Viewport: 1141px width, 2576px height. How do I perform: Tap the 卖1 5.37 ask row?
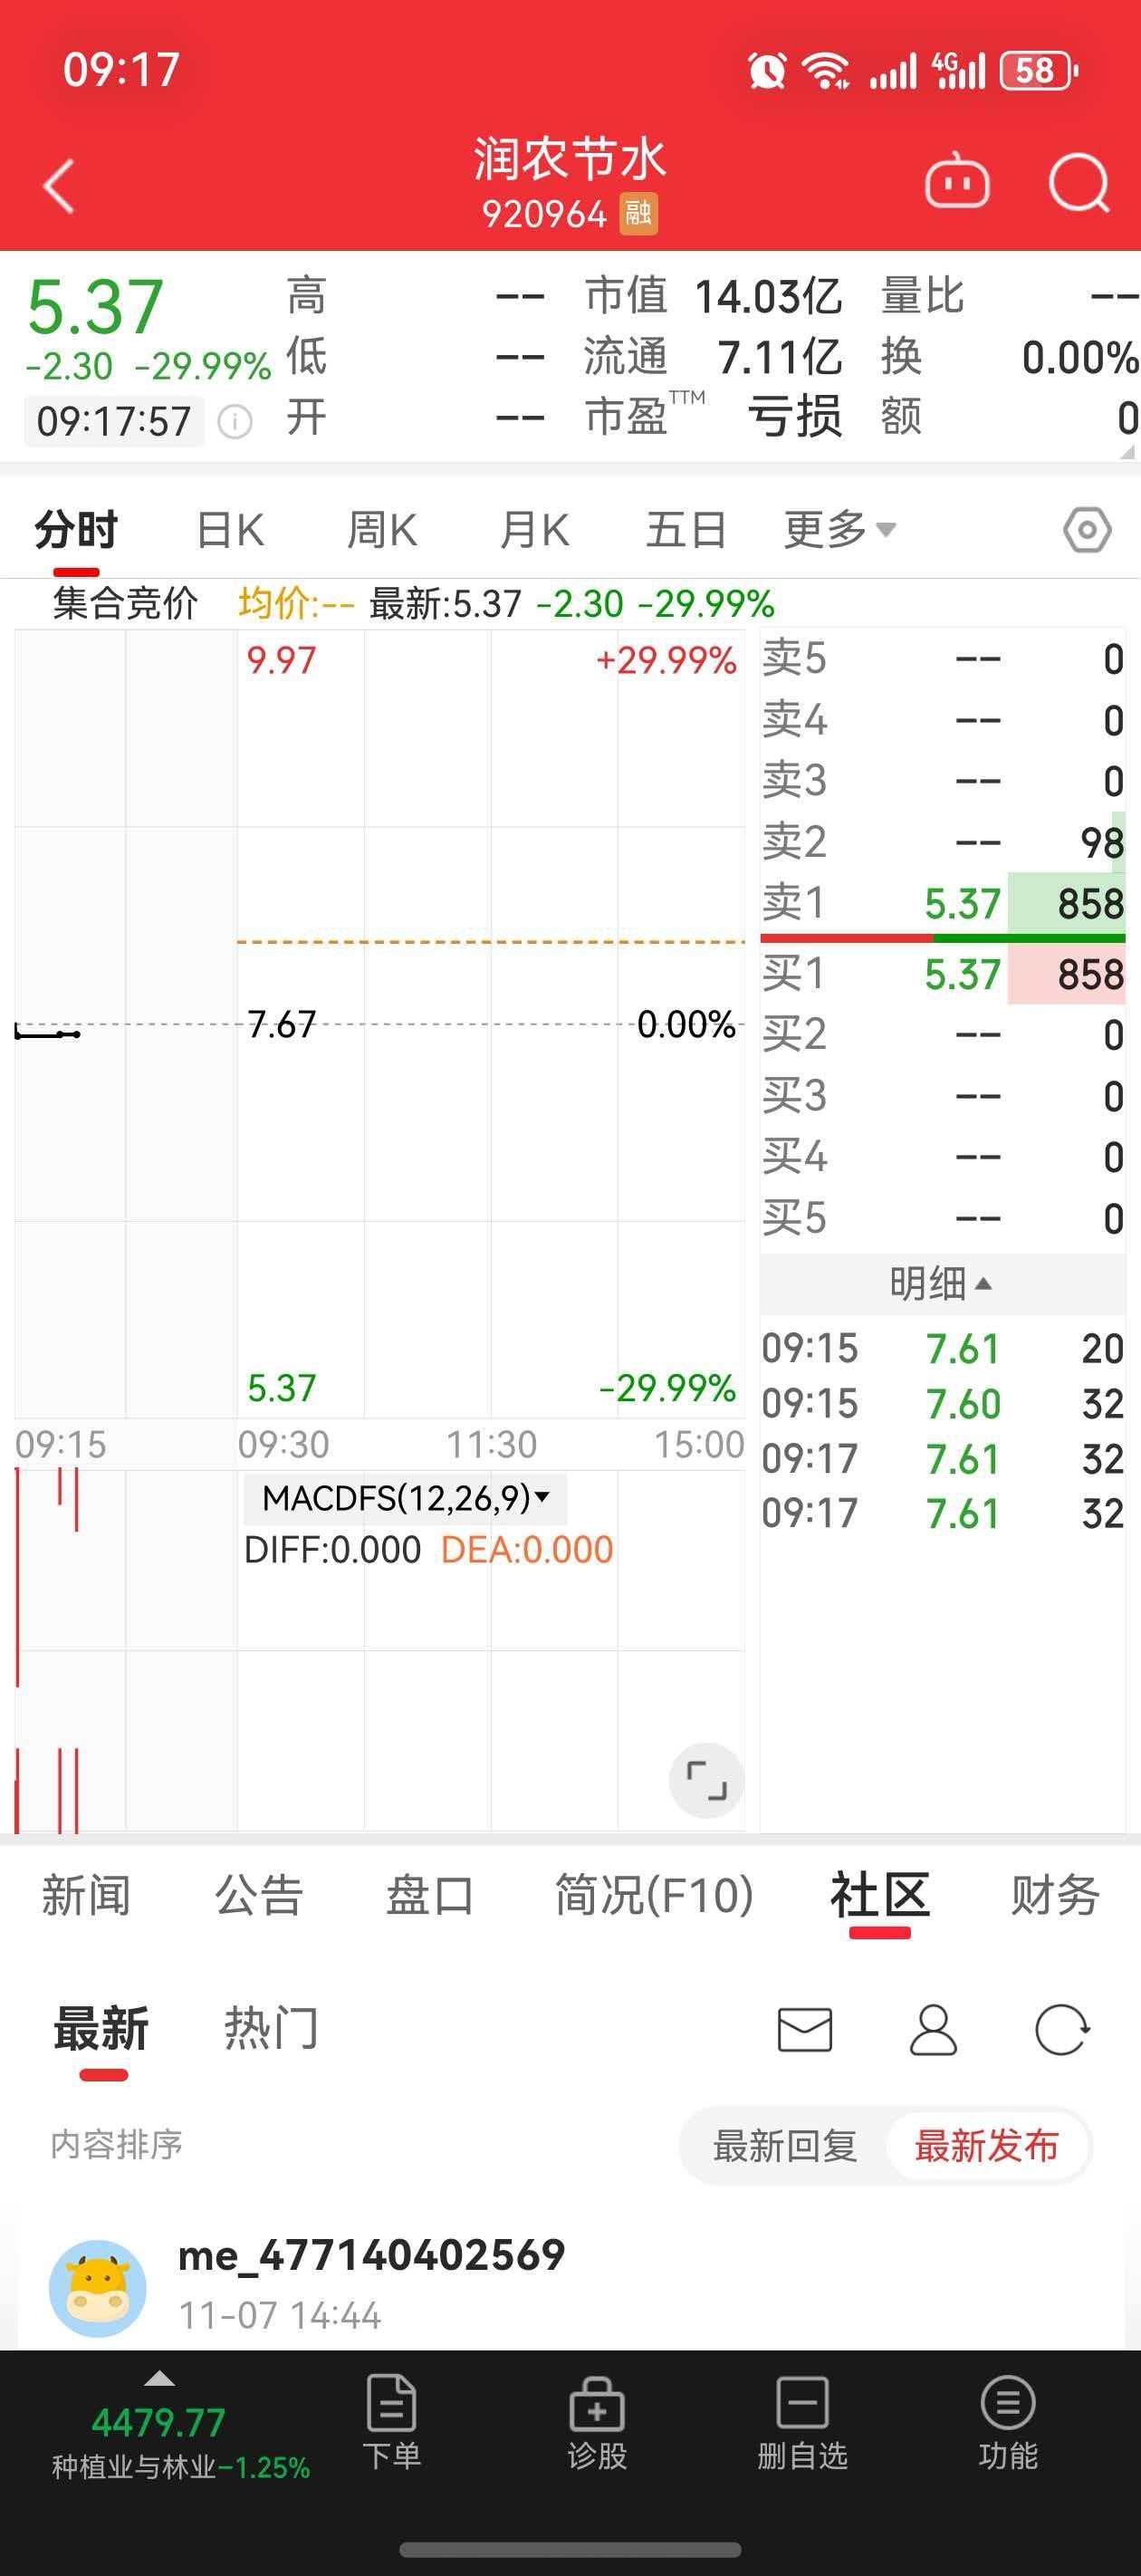point(943,903)
